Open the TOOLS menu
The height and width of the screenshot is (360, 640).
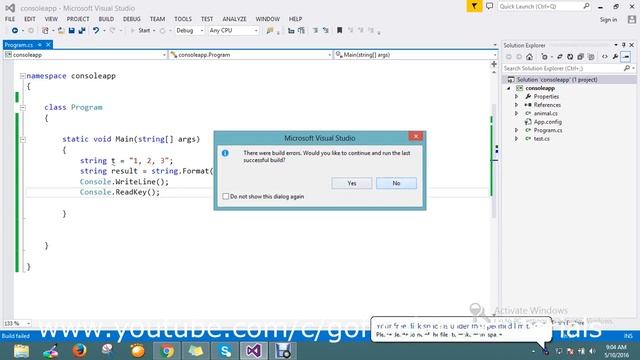click(x=182, y=19)
